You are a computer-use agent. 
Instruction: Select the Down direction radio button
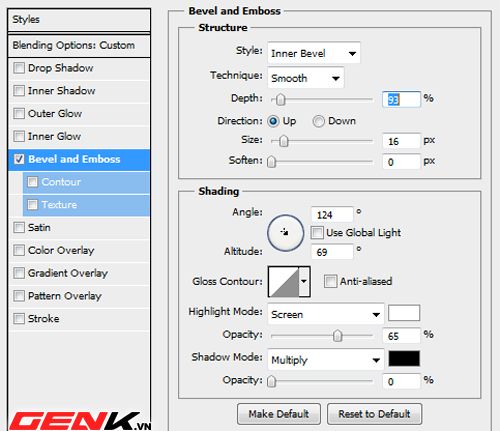tap(318, 121)
